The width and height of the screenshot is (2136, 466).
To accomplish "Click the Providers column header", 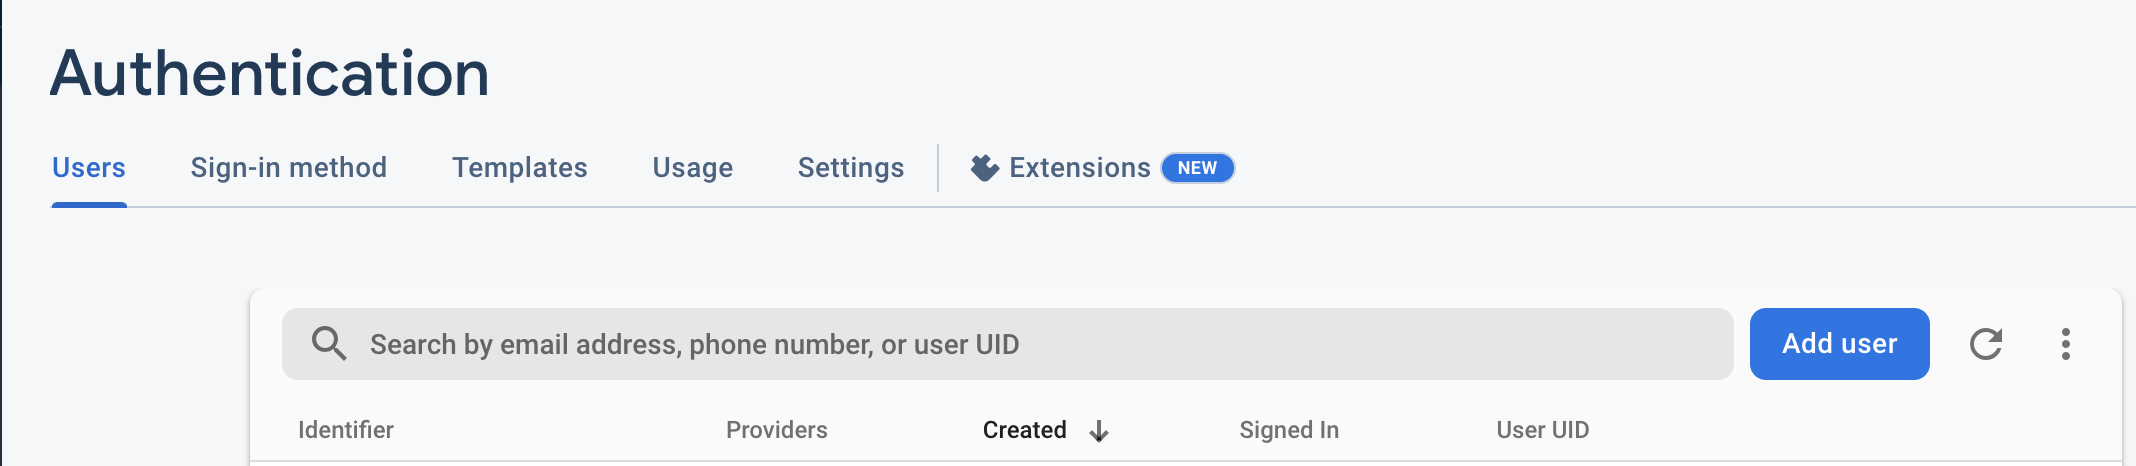I will click(777, 430).
